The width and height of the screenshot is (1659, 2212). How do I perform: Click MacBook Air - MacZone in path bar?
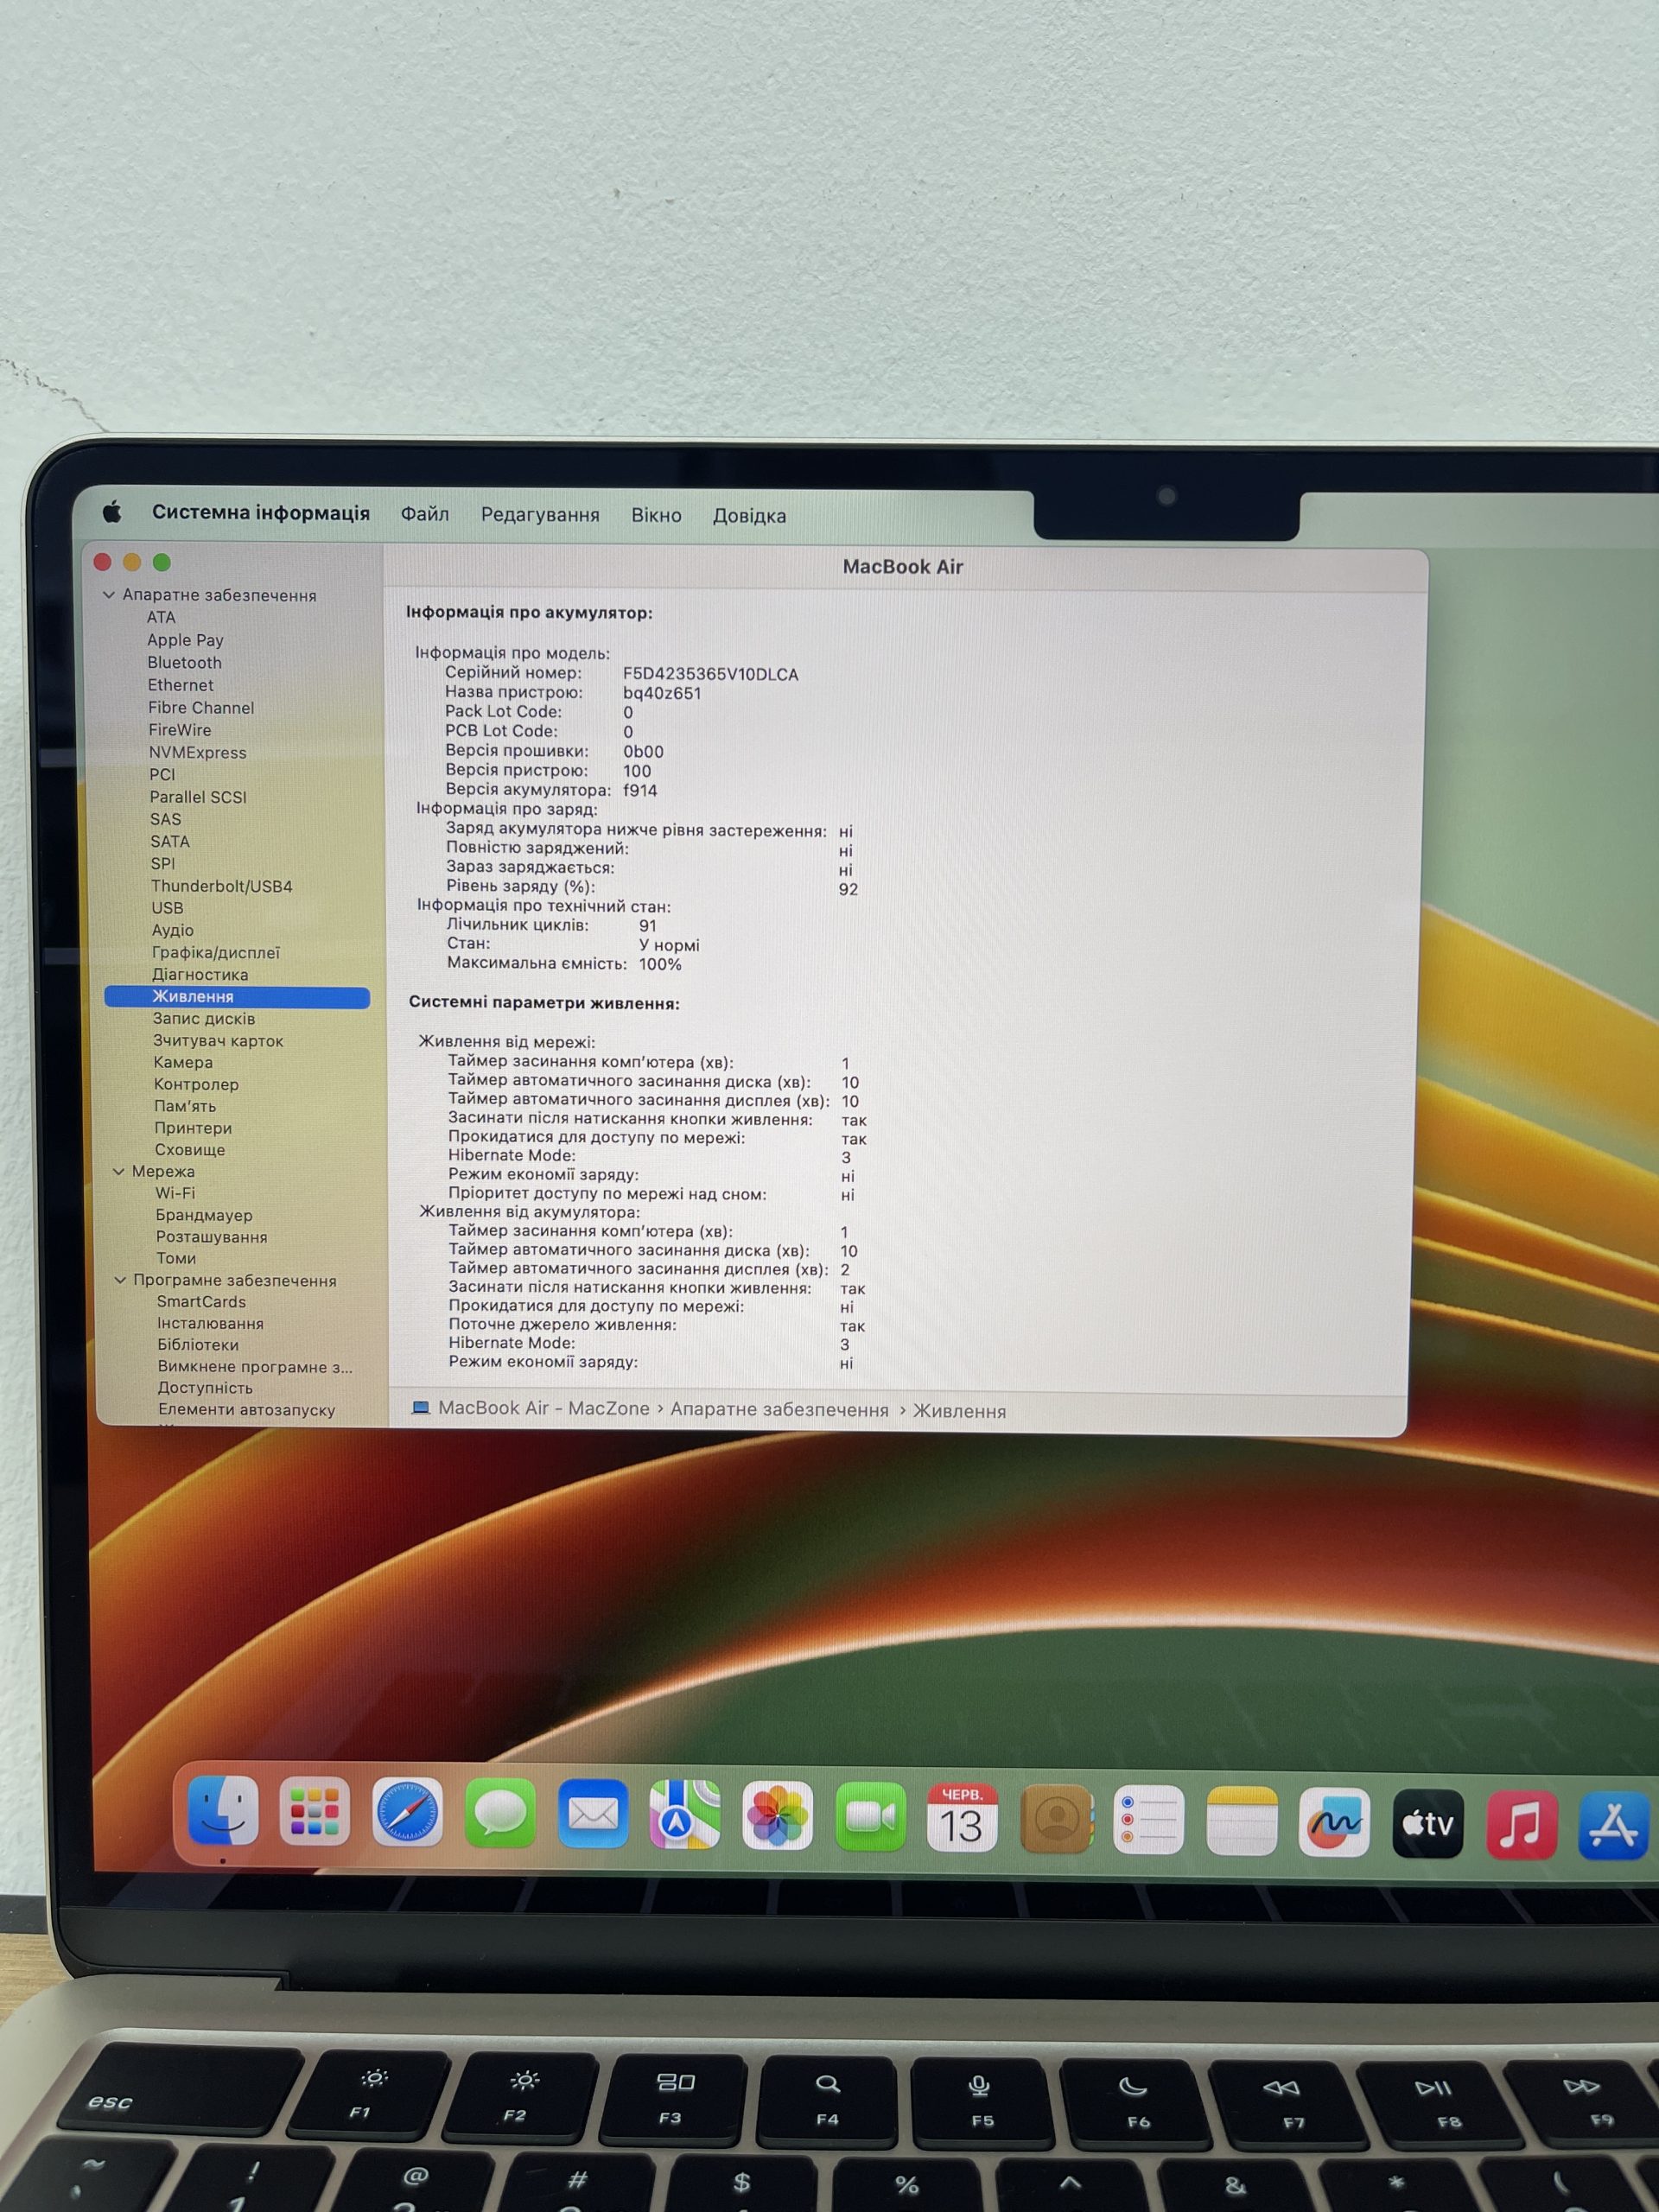(544, 1408)
